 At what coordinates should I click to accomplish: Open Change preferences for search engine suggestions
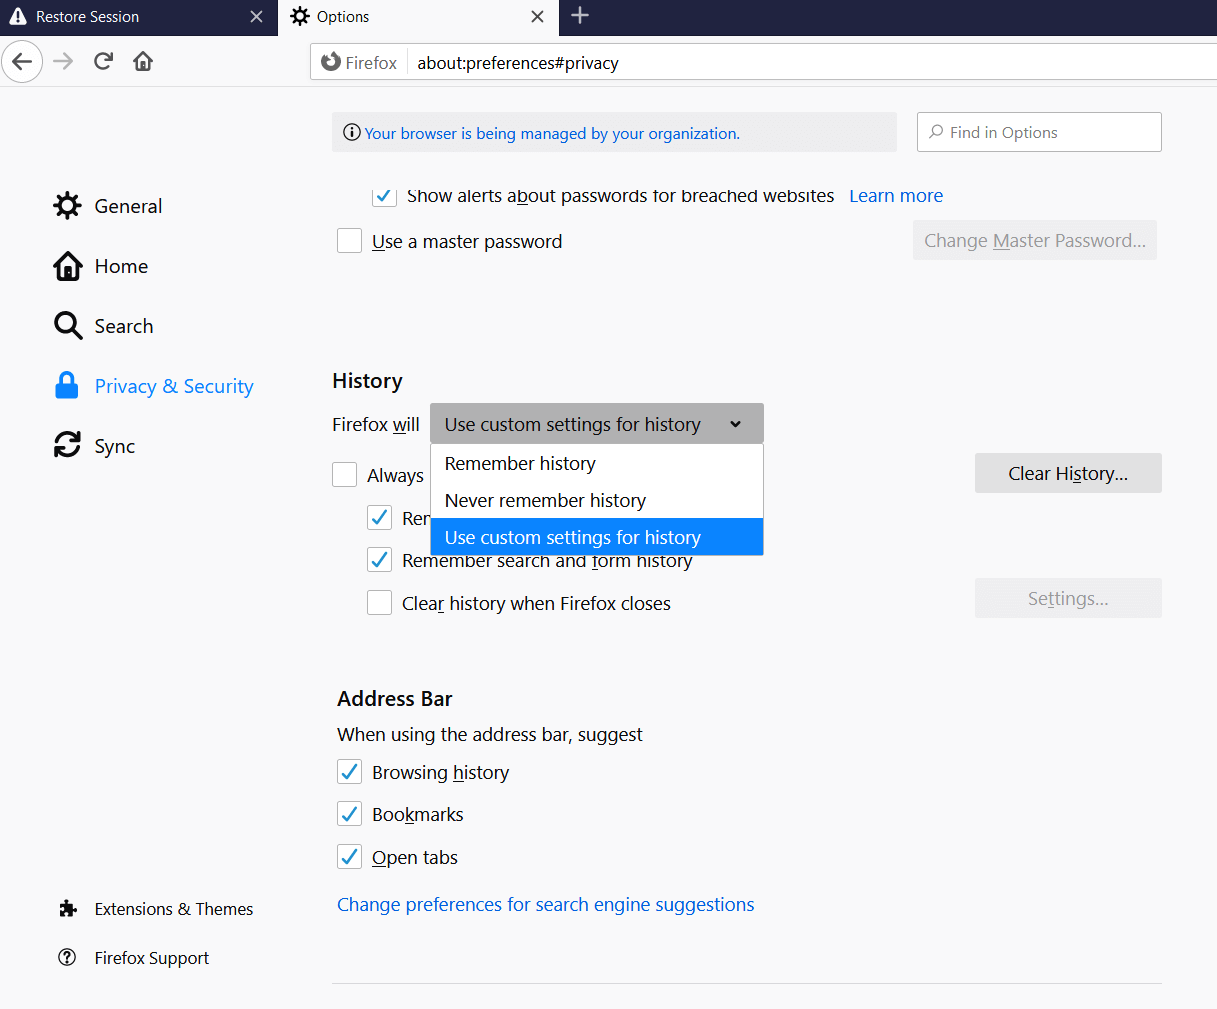click(546, 904)
